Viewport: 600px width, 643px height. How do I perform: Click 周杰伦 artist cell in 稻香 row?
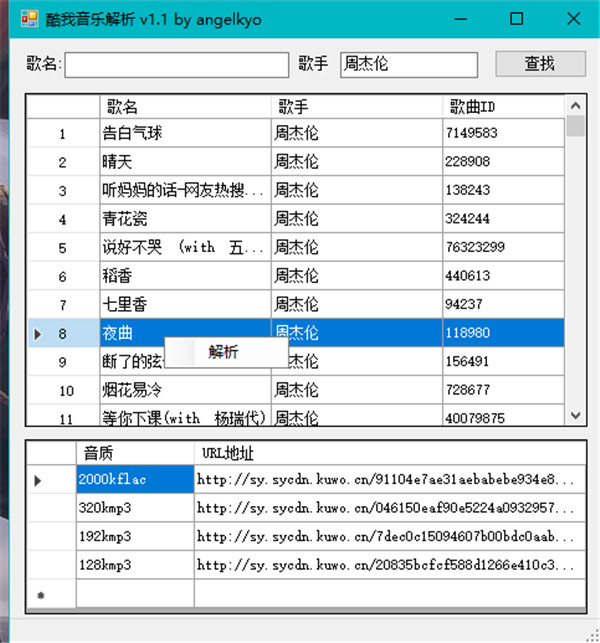pos(357,276)
